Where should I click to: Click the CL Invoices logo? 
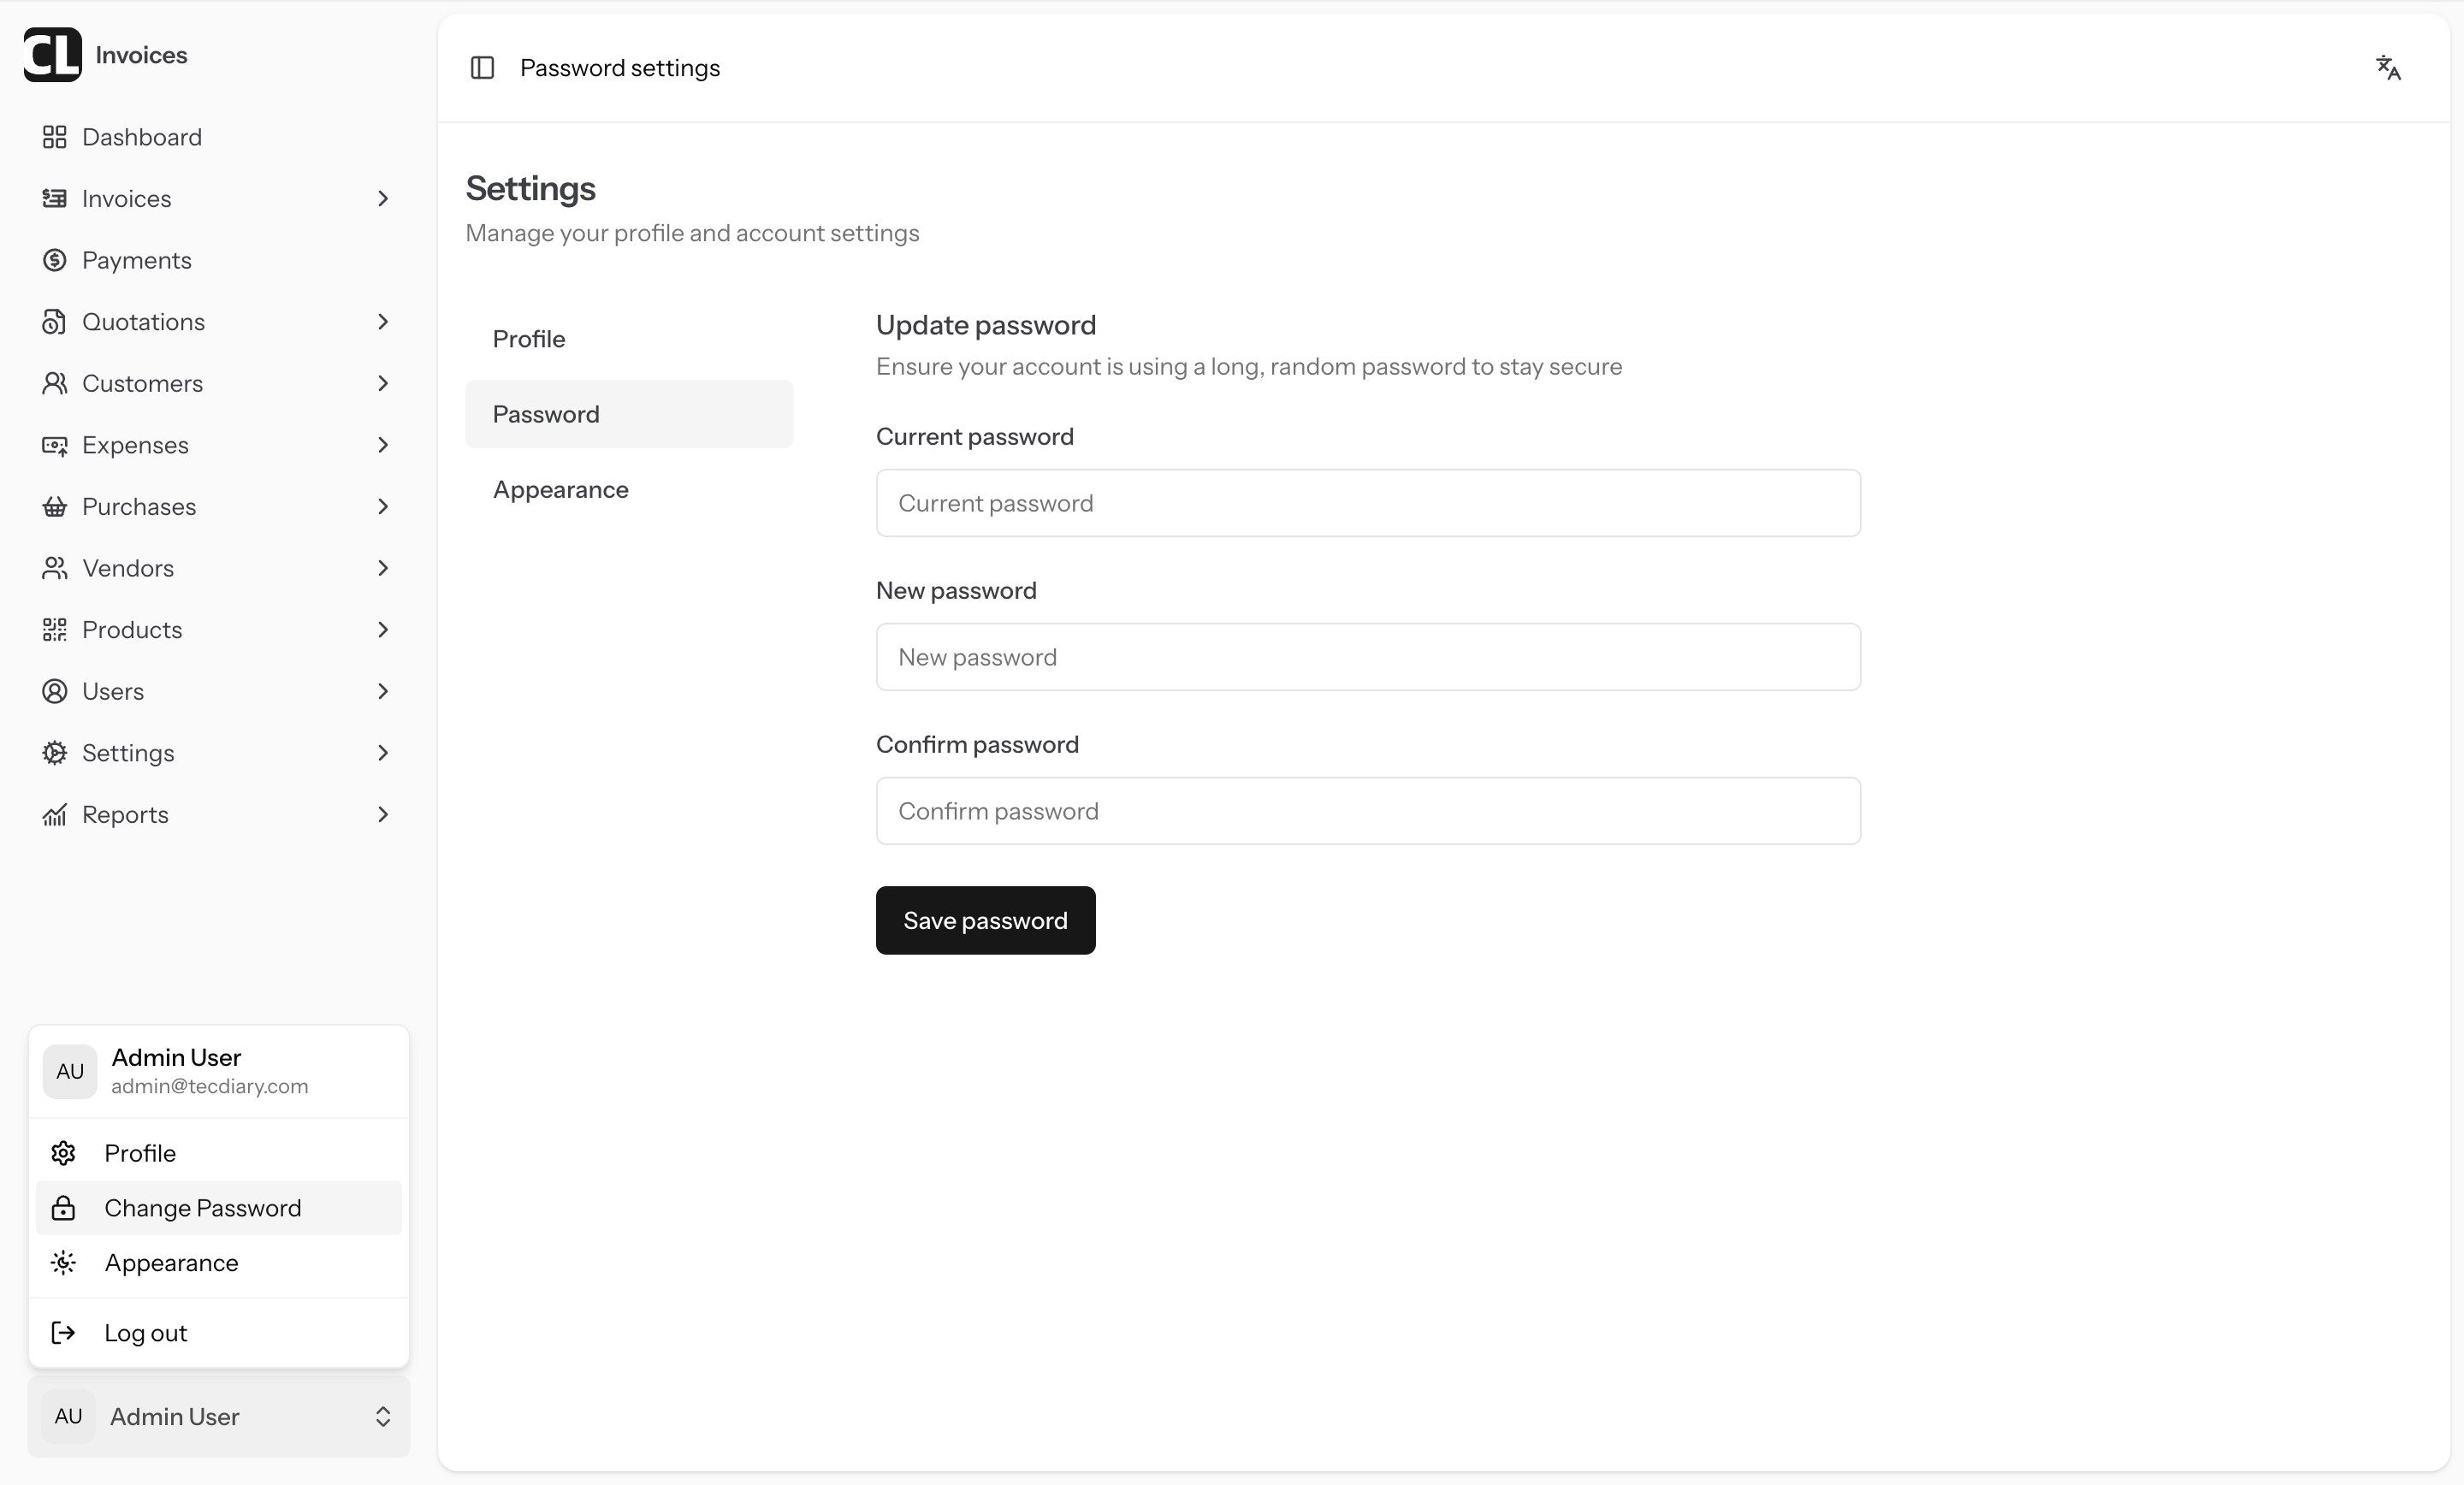52,55
